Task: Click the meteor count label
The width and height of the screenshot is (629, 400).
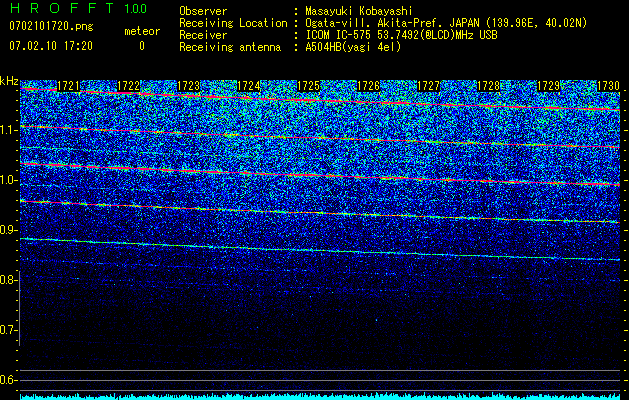Action: [141, 32]
